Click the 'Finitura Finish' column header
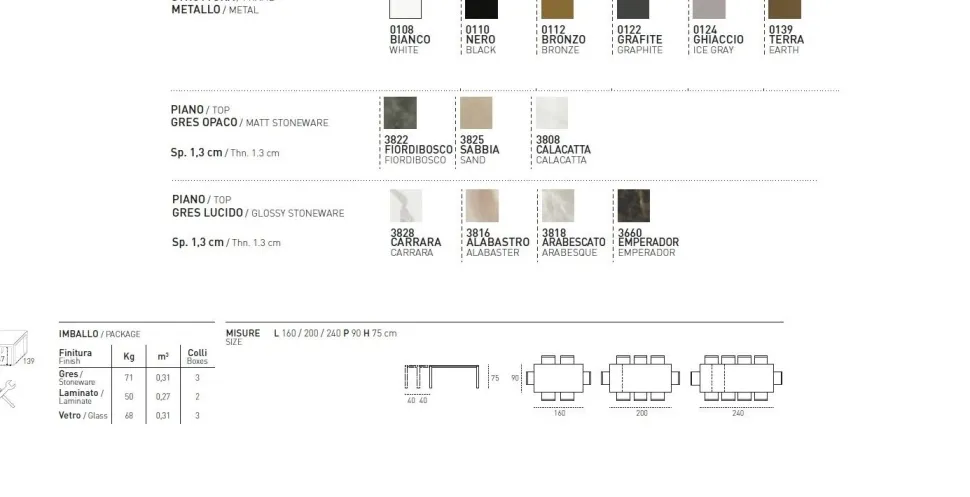 point(75,356)
